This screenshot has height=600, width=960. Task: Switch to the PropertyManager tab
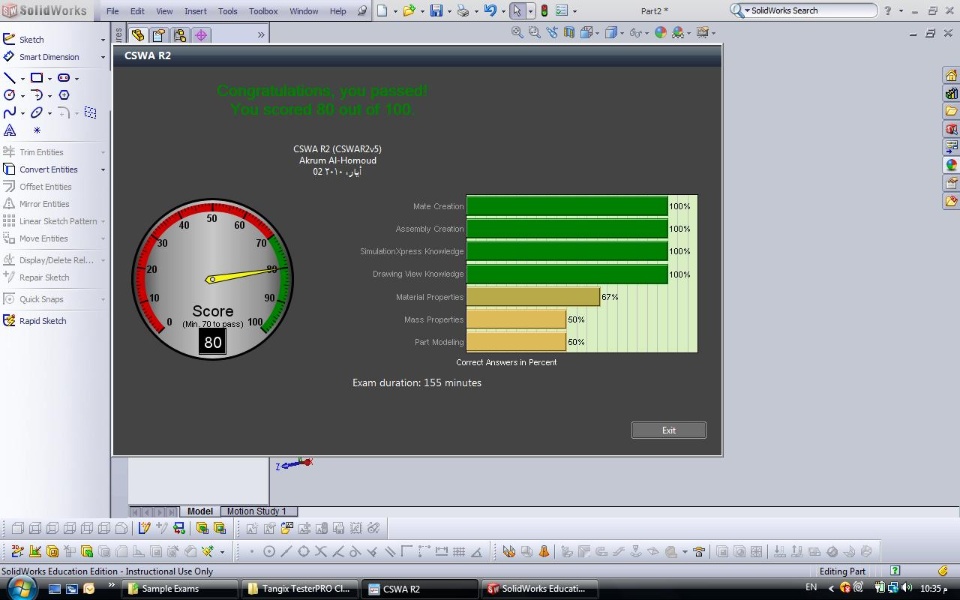[159, 35]
